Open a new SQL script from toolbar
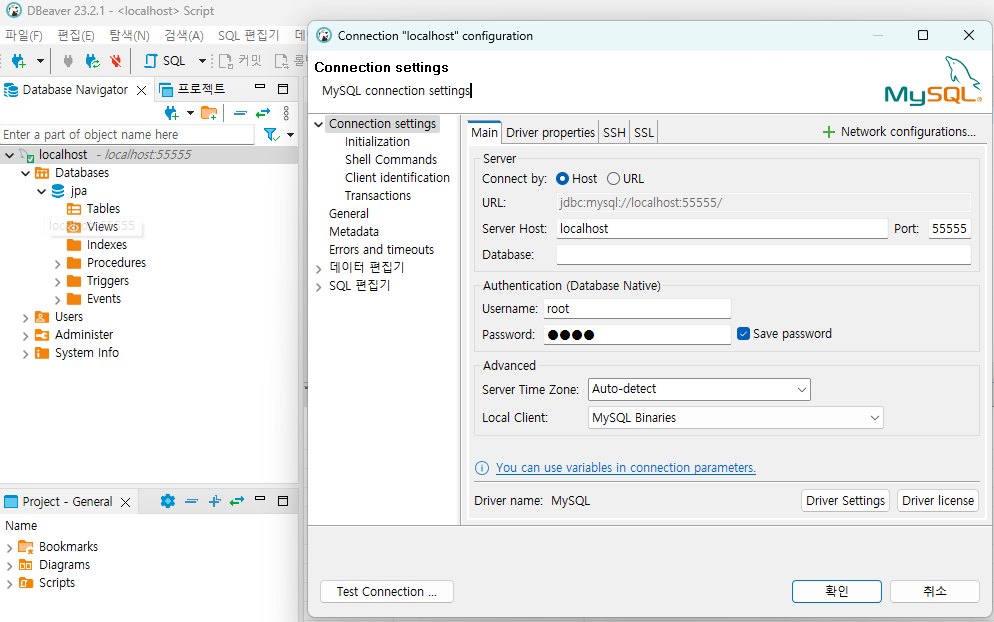This screenshot has width=994, height=622. point(165,61)
